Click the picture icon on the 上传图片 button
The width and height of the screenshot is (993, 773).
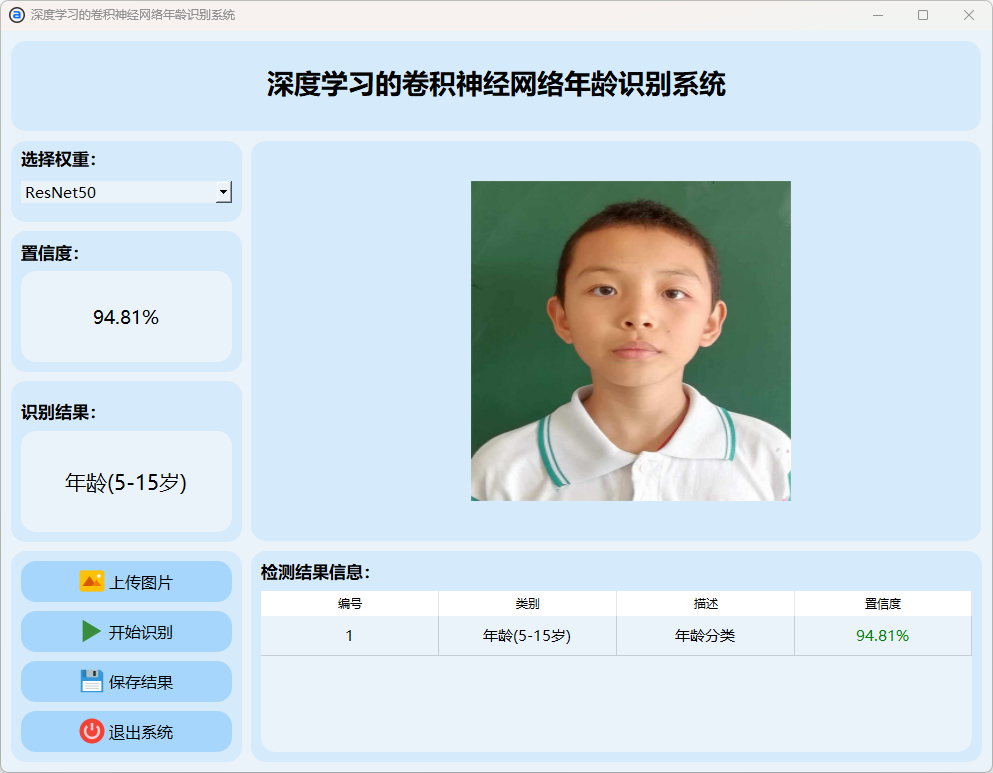click(92, 581)
